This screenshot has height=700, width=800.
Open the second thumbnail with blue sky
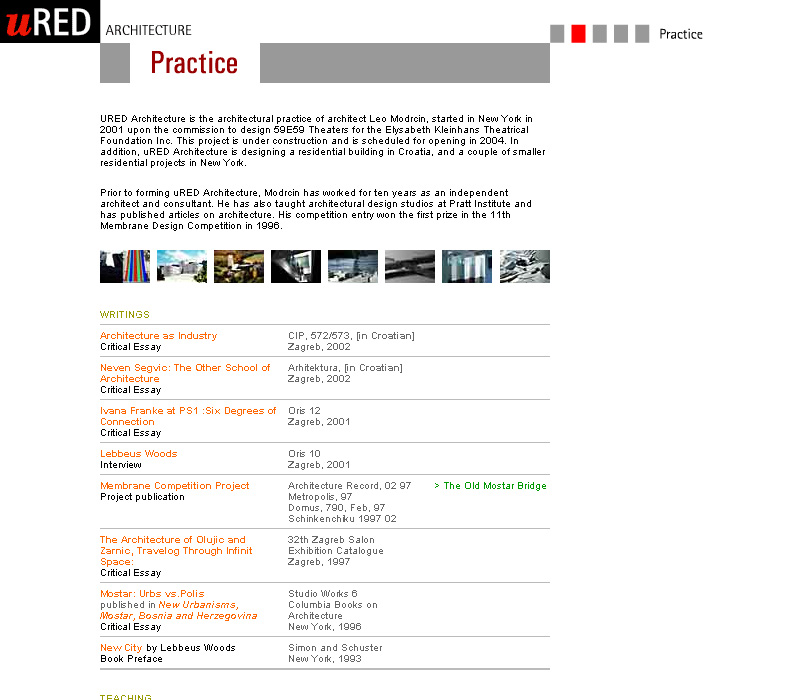(182, 267)
